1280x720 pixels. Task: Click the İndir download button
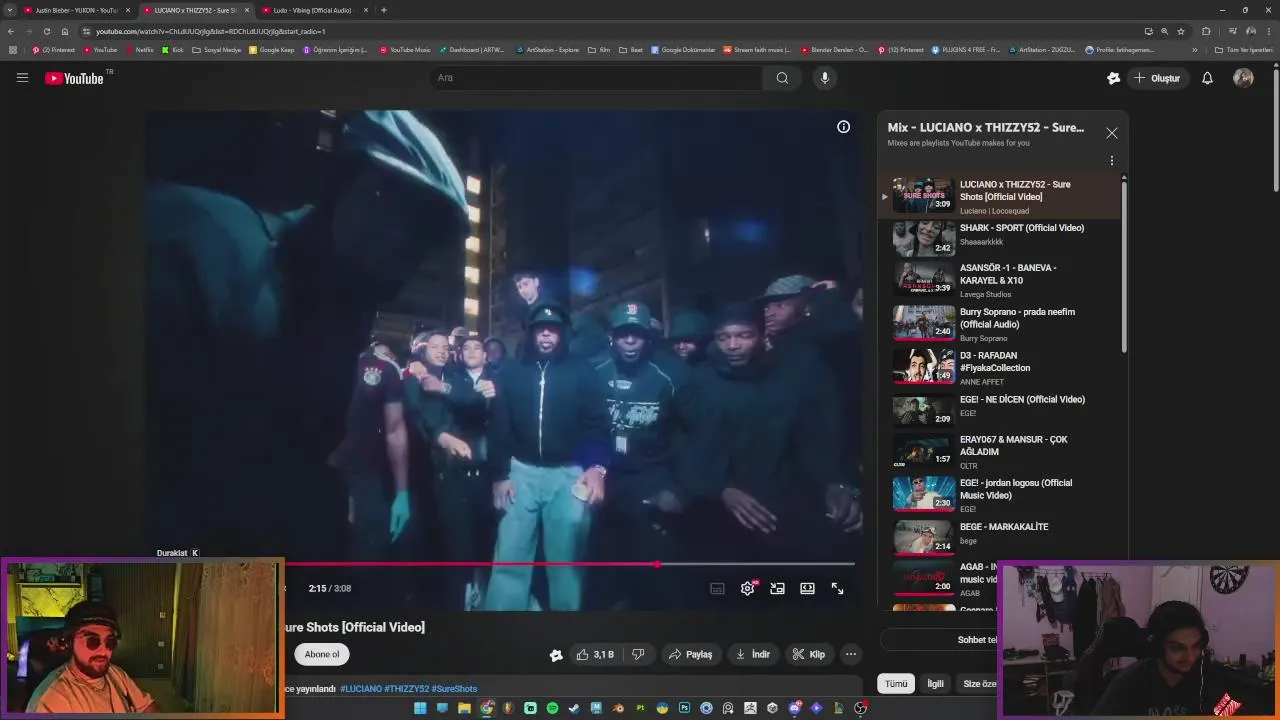pyautogui.click(x=752, y=654)
